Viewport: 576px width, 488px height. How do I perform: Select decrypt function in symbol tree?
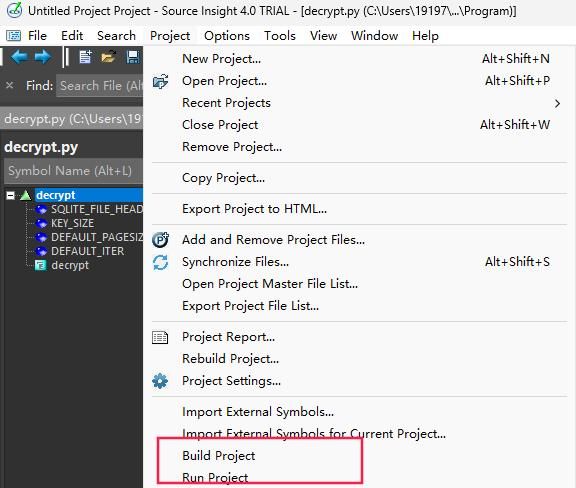pos(70,265)
